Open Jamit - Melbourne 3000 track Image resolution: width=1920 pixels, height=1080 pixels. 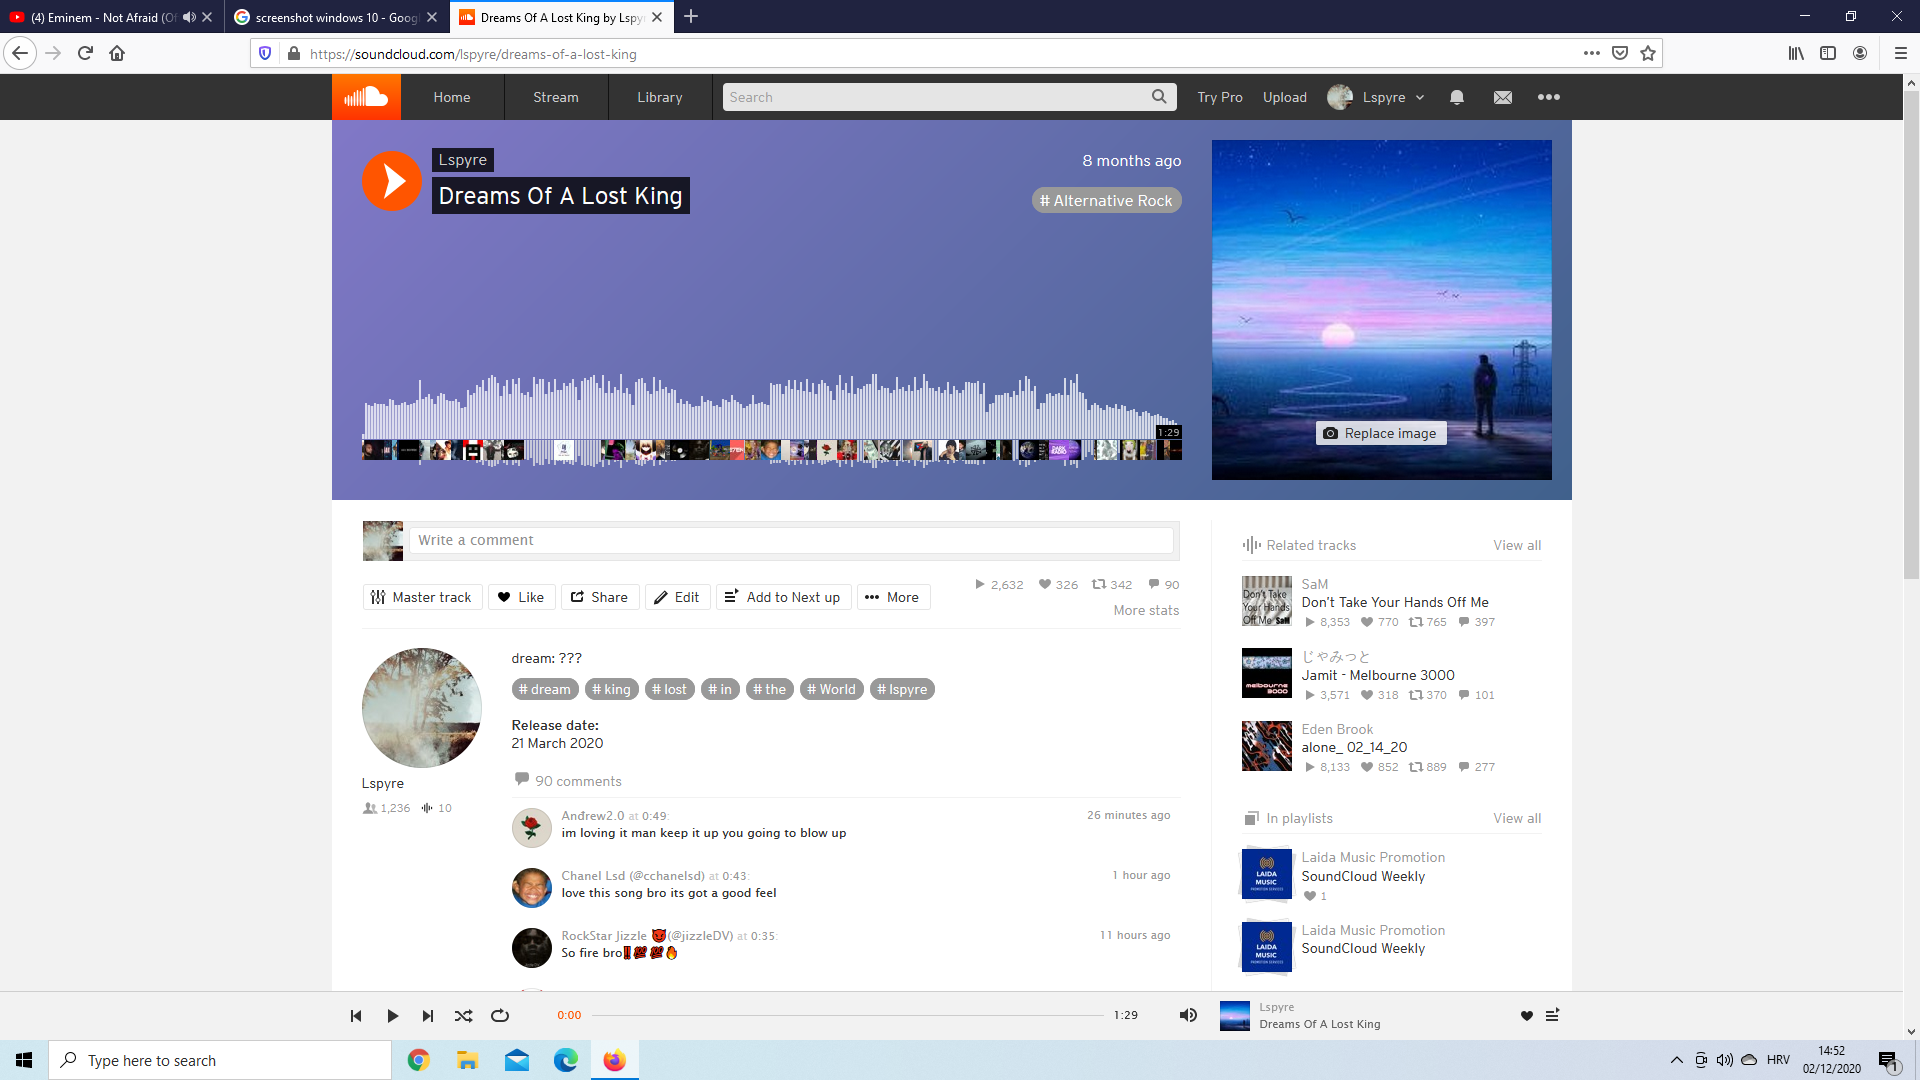coord(1378,675)
